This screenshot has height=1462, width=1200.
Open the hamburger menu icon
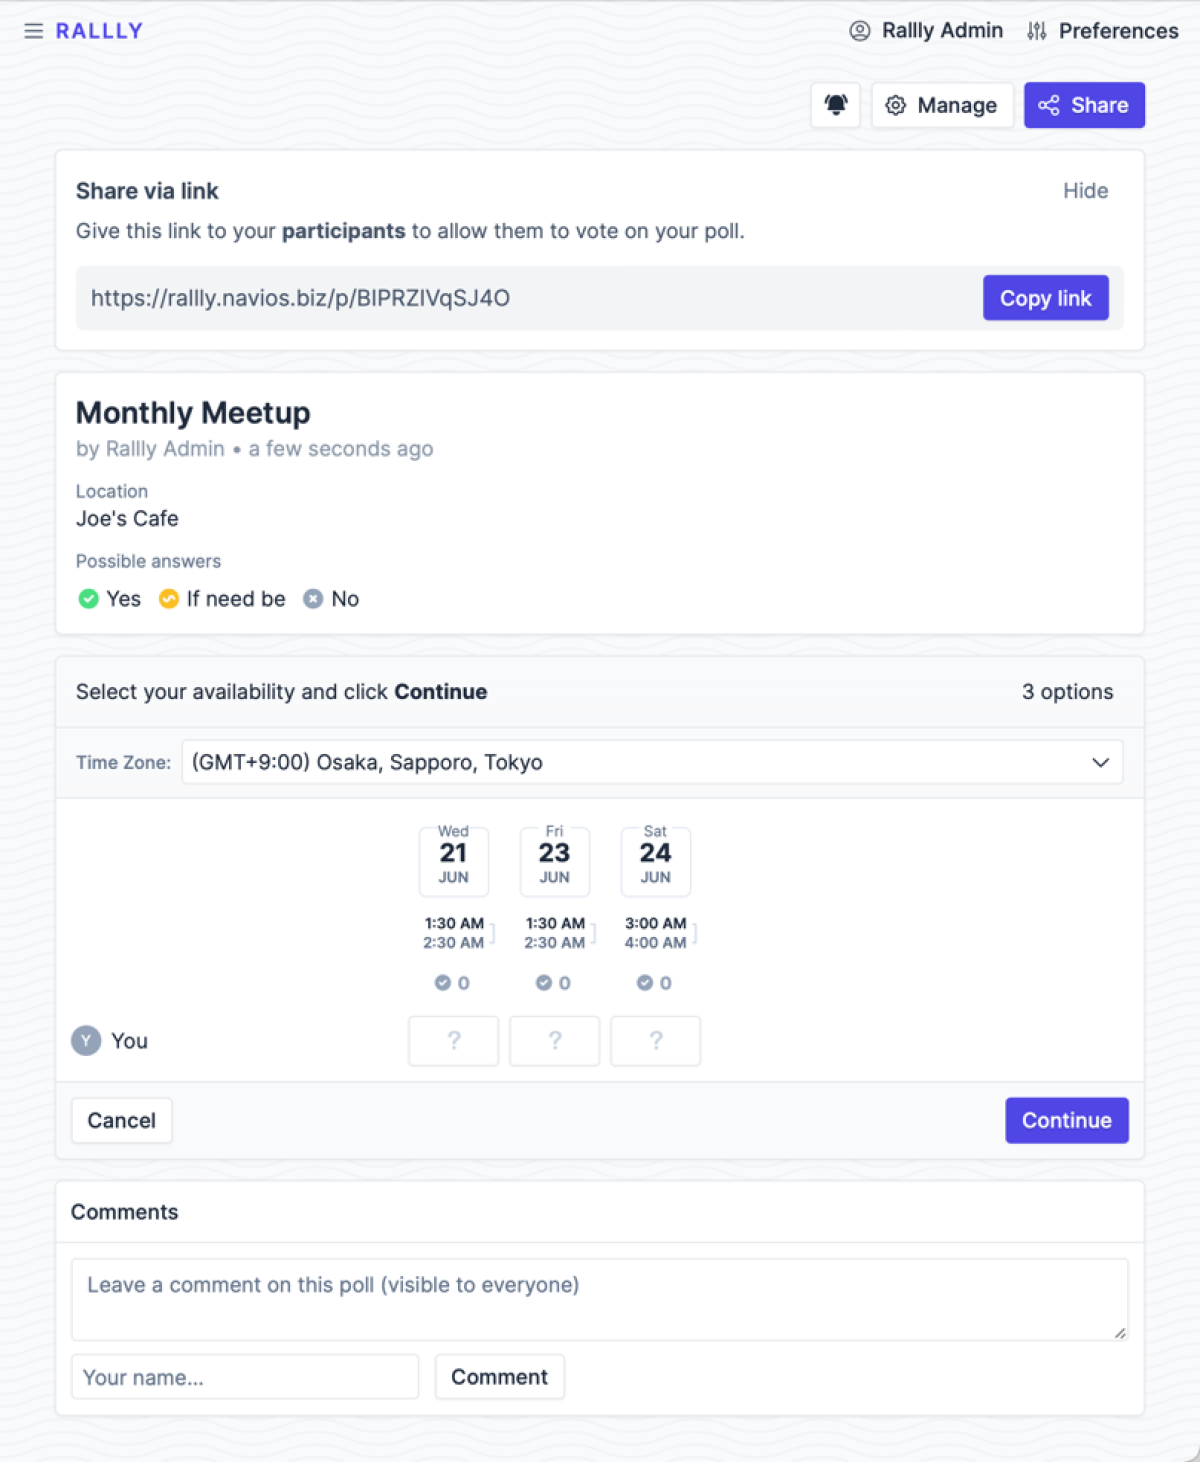(33, 31)
